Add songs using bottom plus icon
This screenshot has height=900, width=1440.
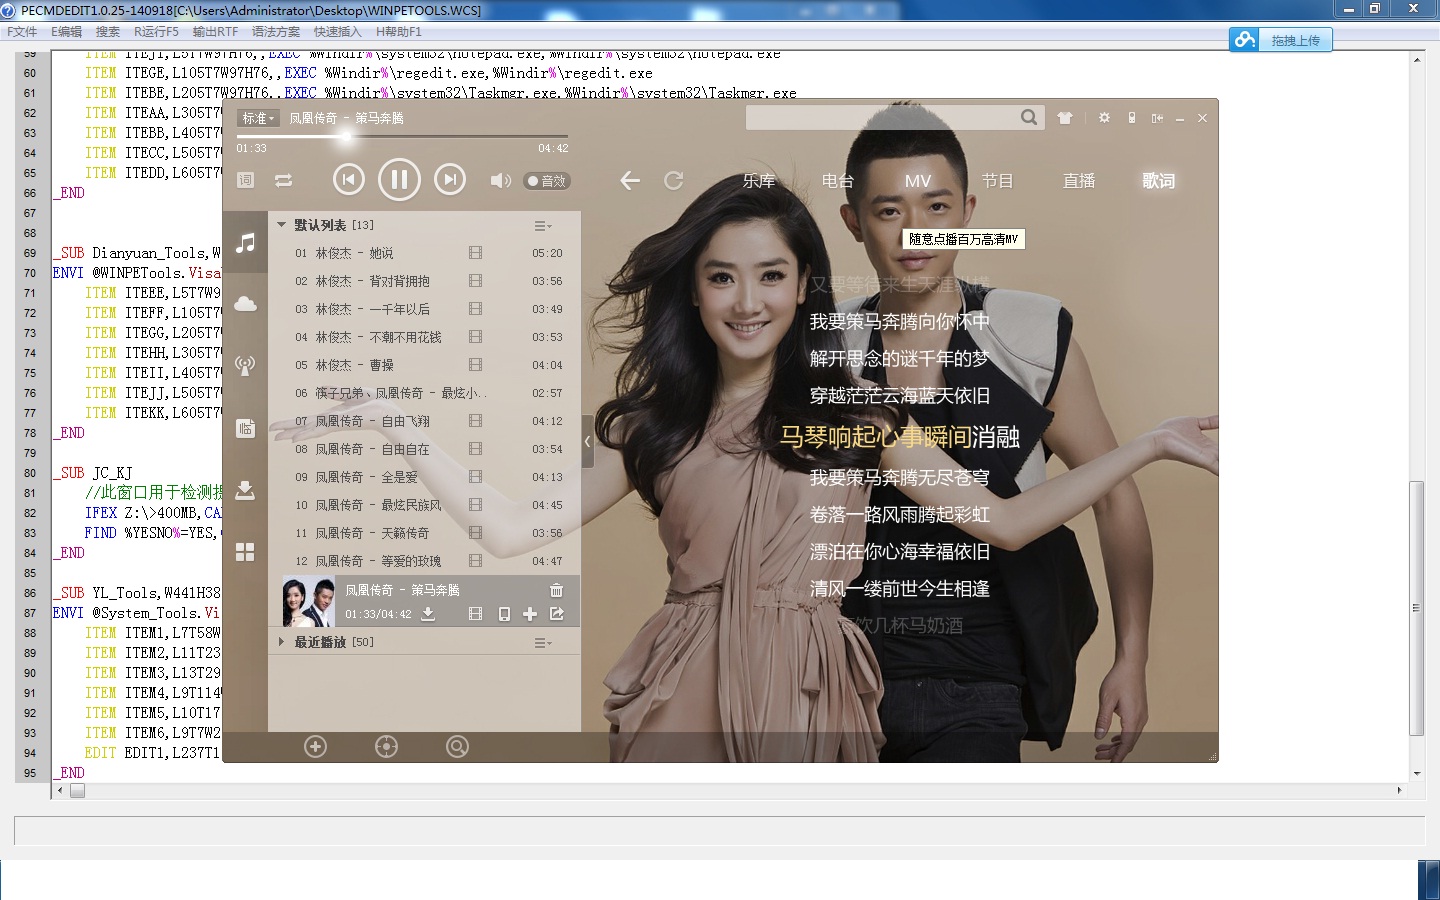point(315,746)
